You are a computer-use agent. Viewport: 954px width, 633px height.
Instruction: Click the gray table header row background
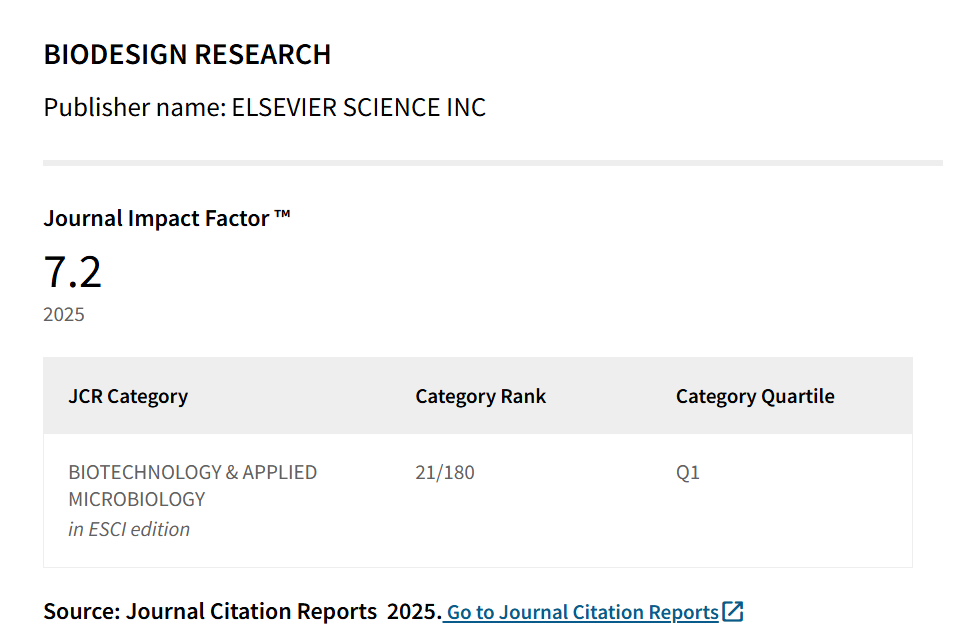478,396
